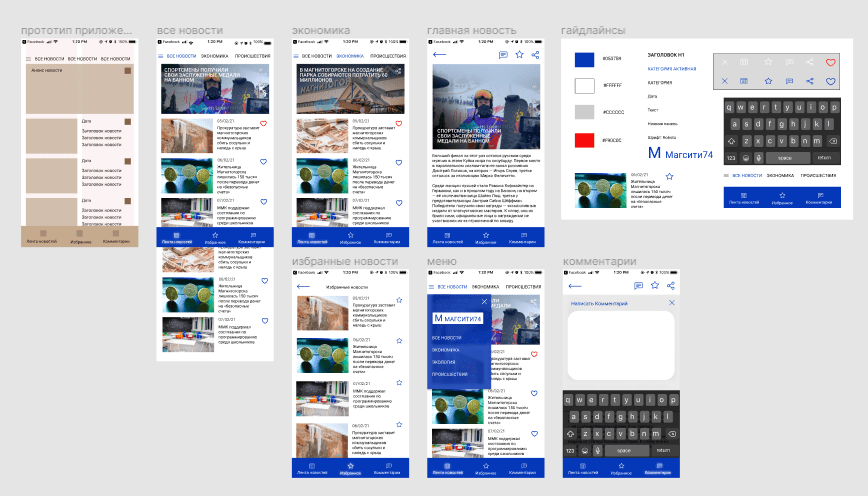Toggle star on first избранные новости item

(398, 299)
